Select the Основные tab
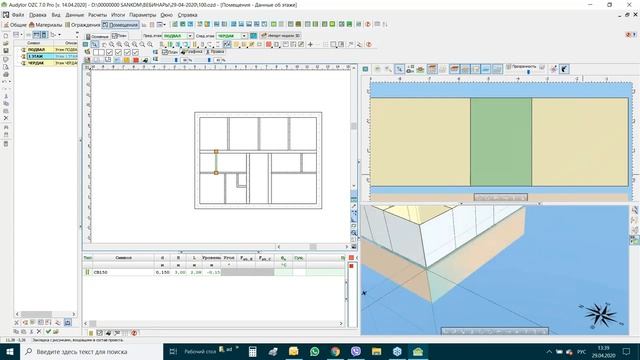Screen dimensions: 640x360 click(97, 36)
